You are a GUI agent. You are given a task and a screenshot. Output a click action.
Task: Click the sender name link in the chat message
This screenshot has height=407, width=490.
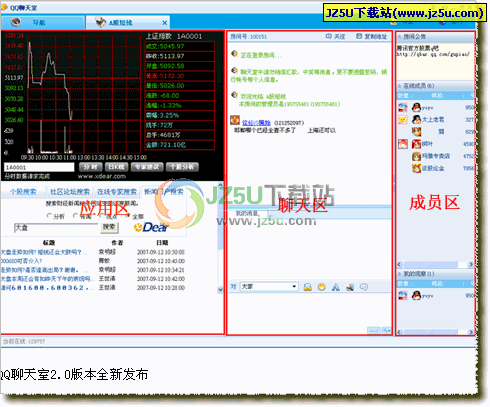pyautogui.click(x=256, y=123)
